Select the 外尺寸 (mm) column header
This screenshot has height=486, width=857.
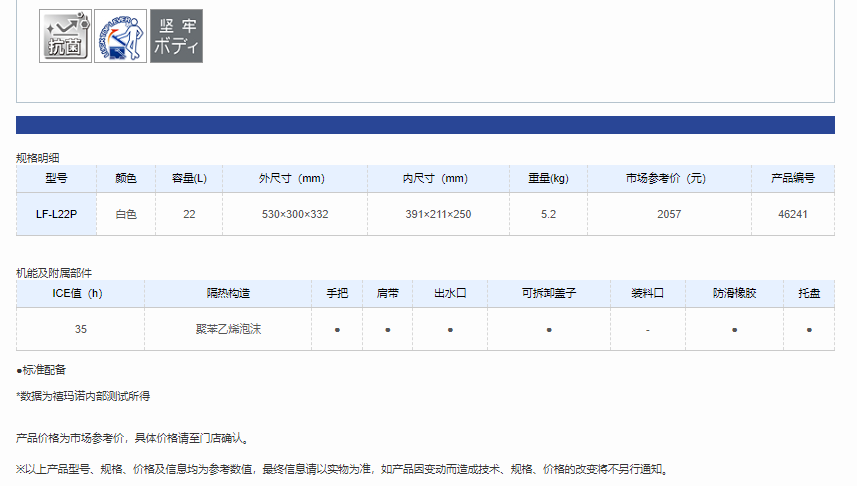295,178
